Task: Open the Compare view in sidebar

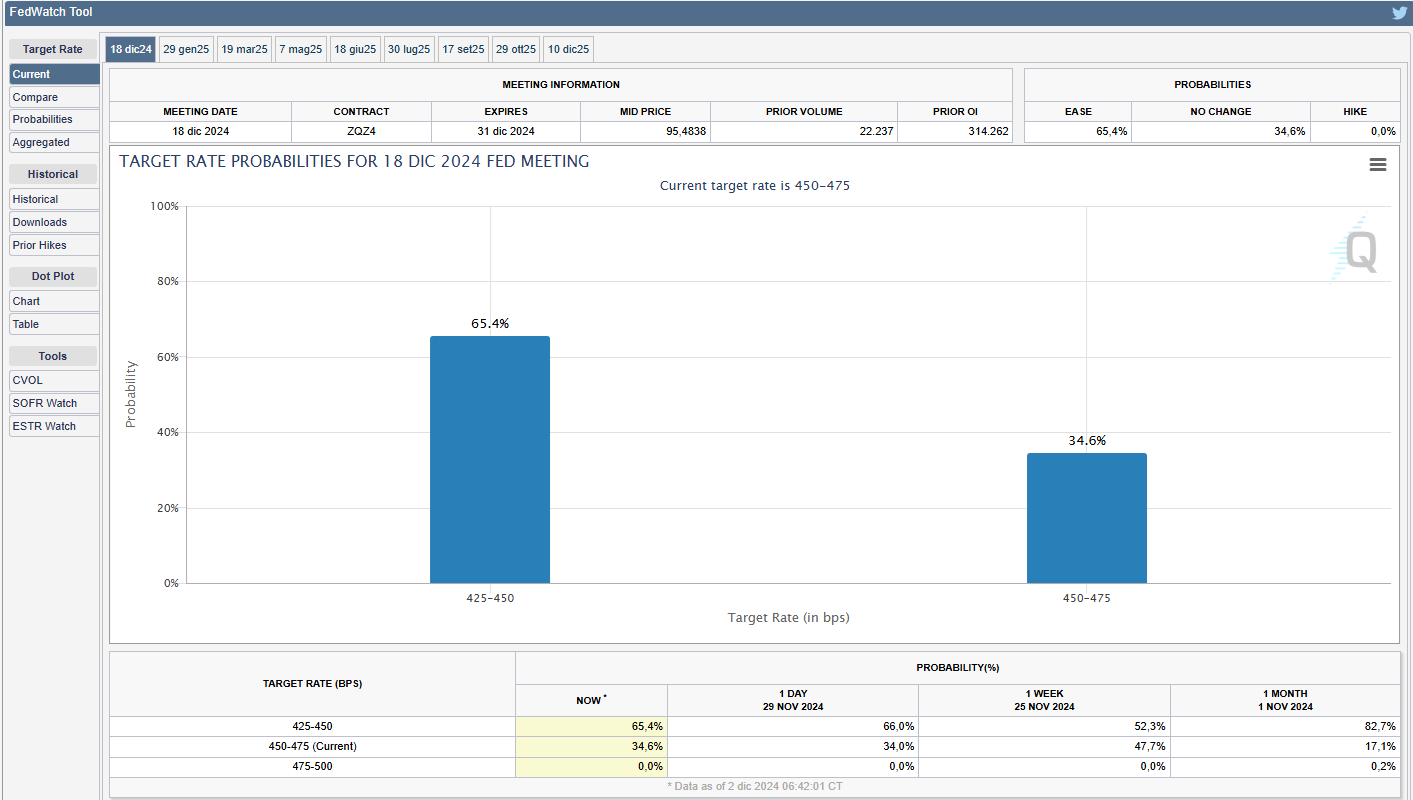Action: pyautogui.click(x=54, y=97)
